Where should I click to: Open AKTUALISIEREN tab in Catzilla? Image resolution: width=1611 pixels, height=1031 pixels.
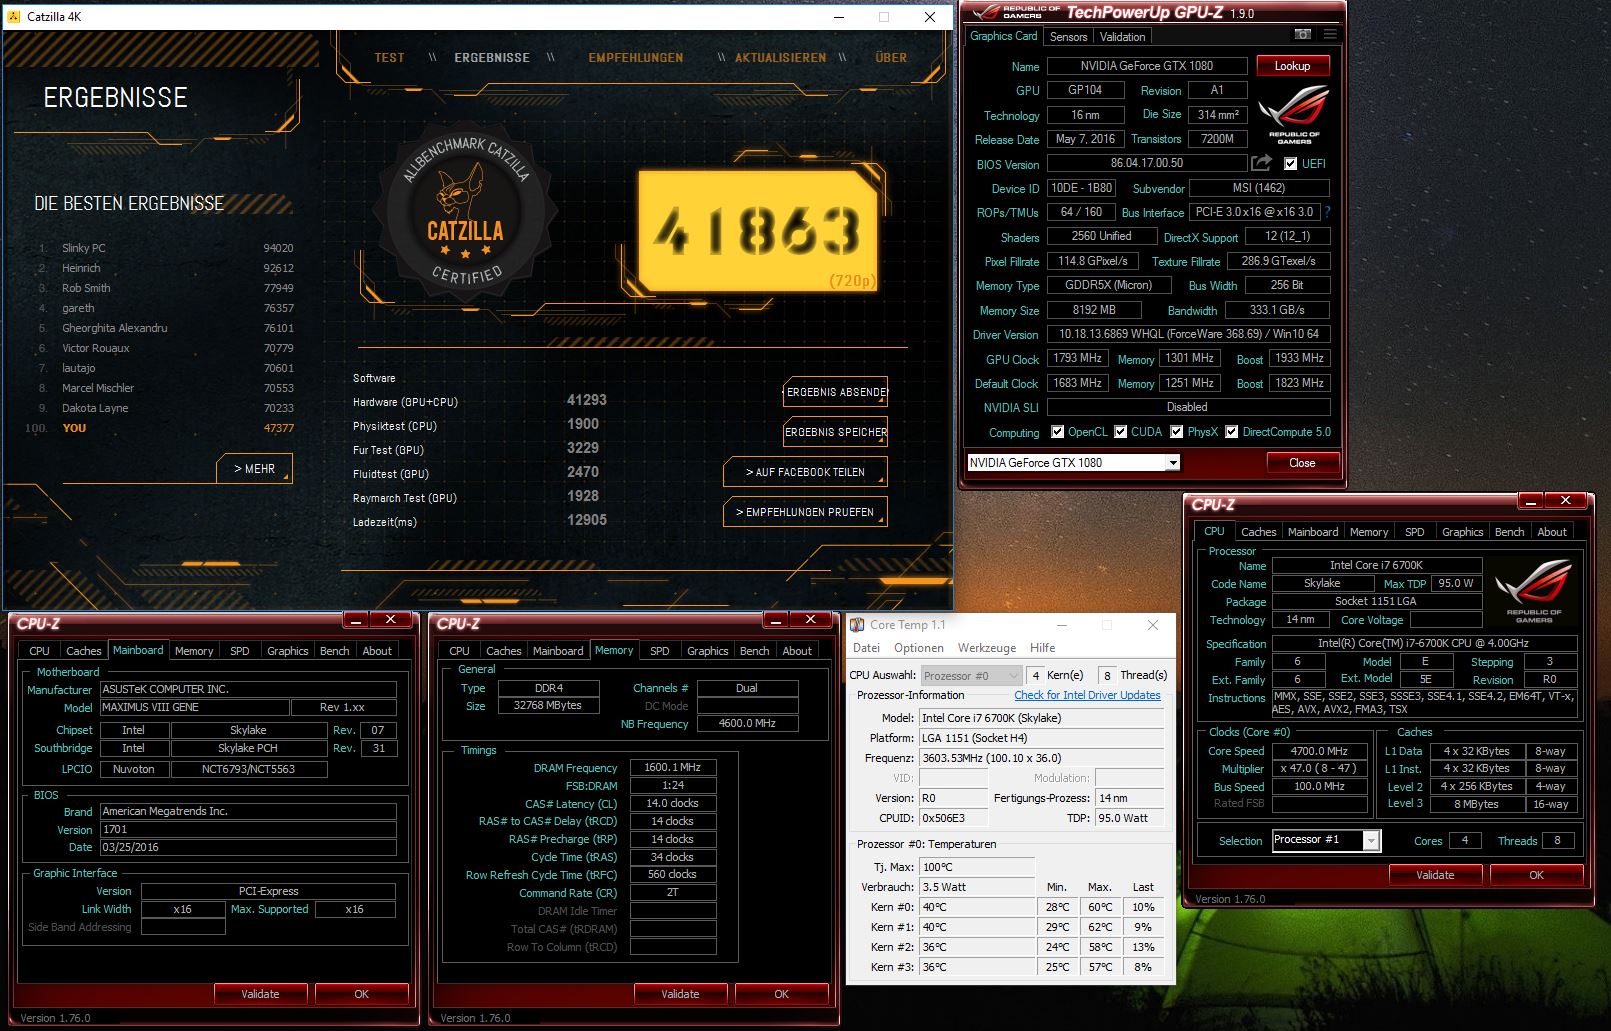click(780, 58)
